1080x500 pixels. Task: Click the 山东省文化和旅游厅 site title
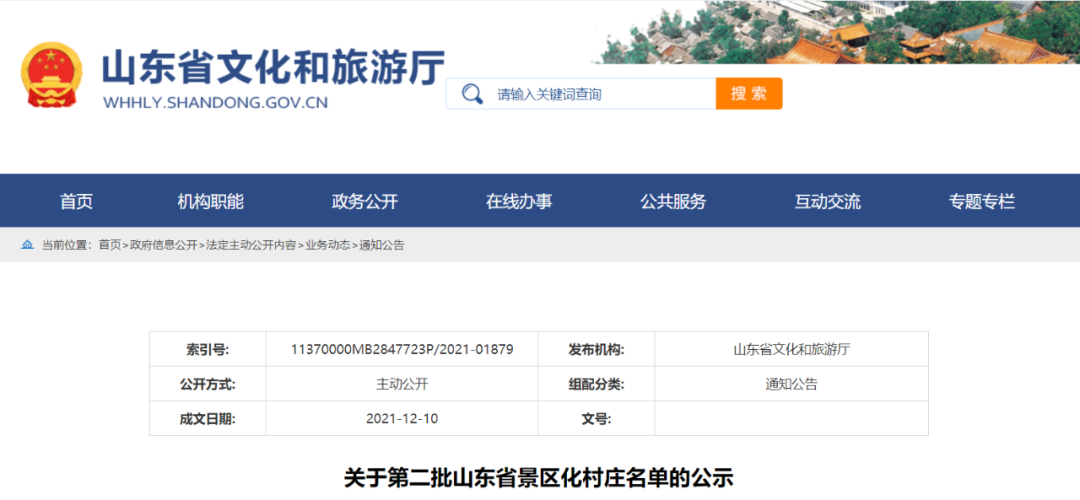coord(272,66)
